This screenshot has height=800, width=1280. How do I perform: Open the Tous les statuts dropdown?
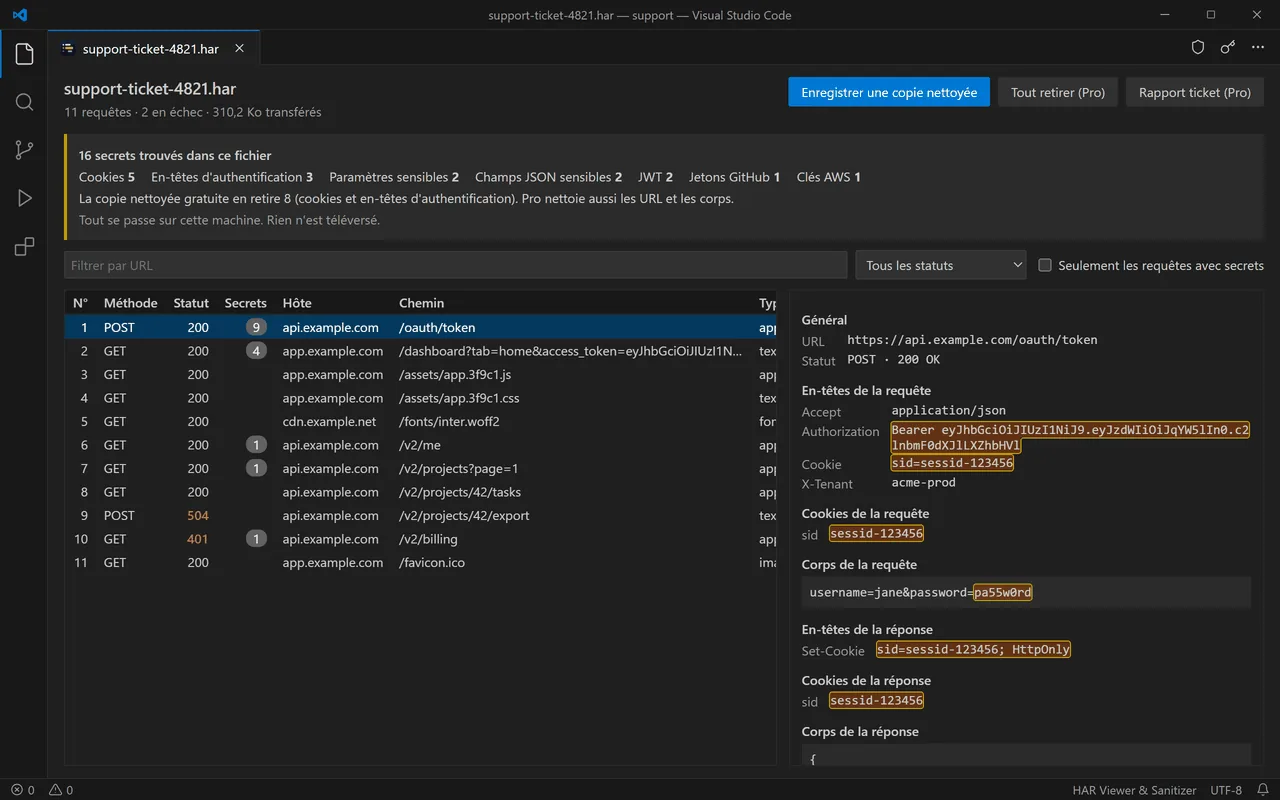coord(941,265)
